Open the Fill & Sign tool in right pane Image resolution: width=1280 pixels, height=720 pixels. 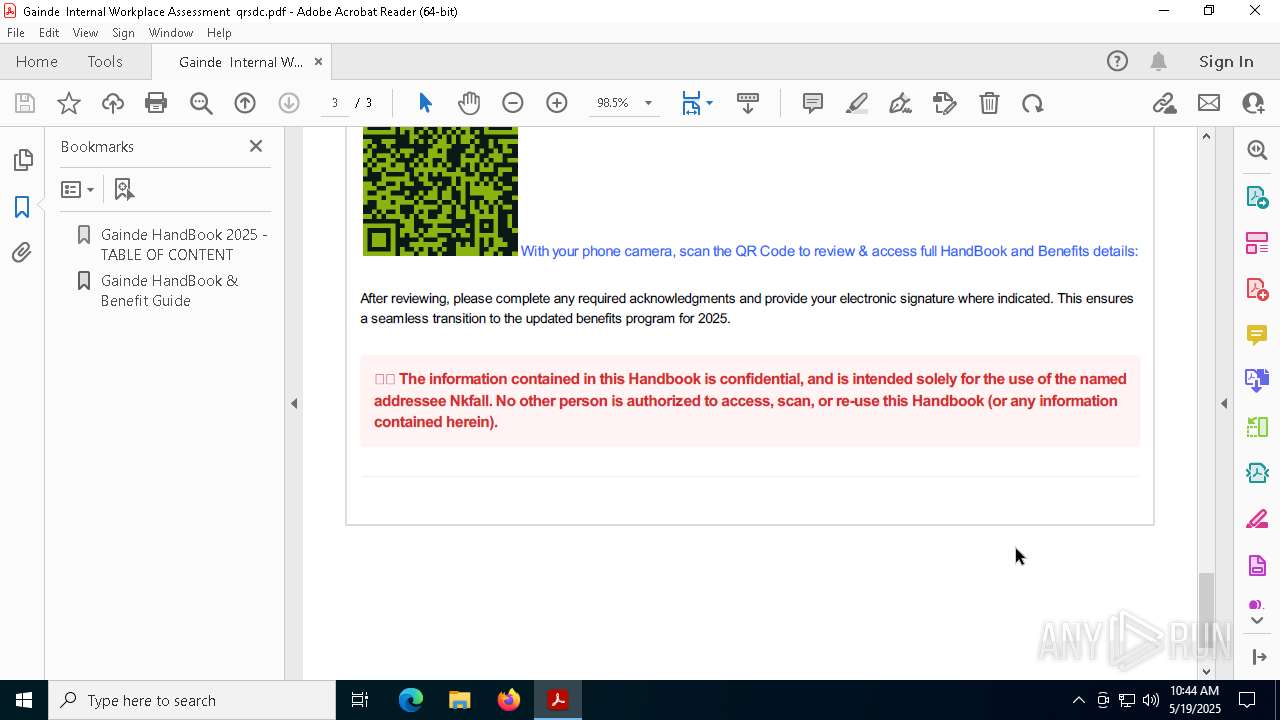tap(1257, 520)
